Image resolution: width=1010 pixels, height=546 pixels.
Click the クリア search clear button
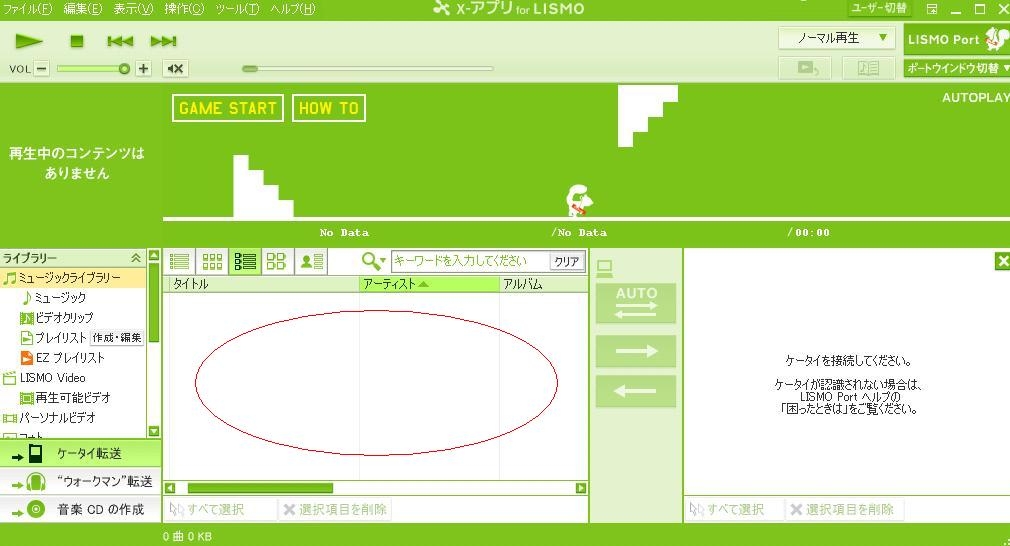(567, 261)
